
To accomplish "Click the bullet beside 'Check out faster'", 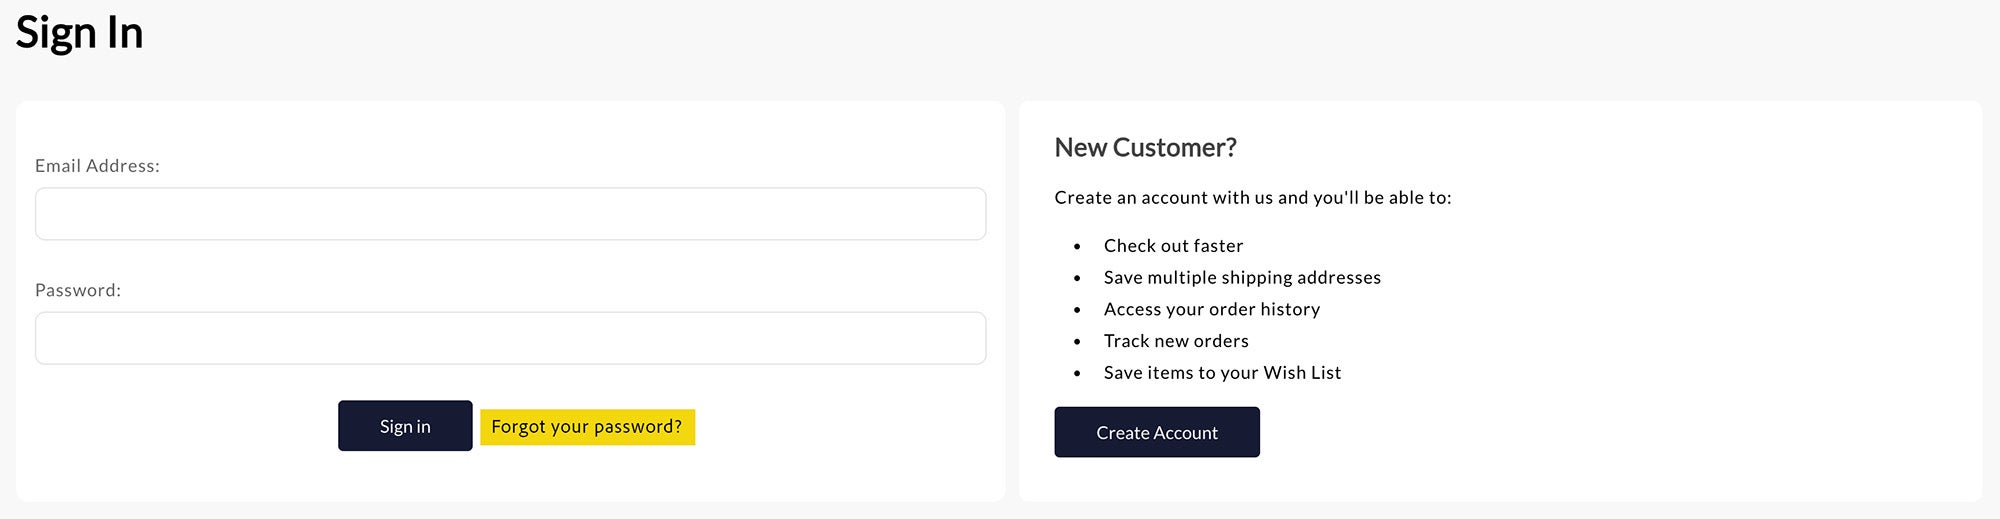I will point(1077,246).
